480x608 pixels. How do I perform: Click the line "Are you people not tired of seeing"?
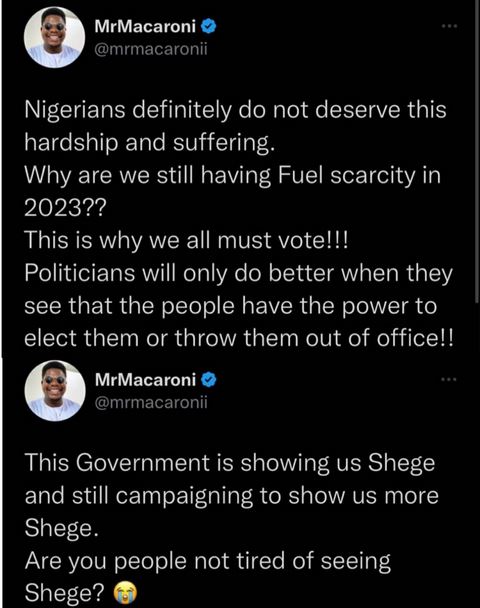click(208, 561)
